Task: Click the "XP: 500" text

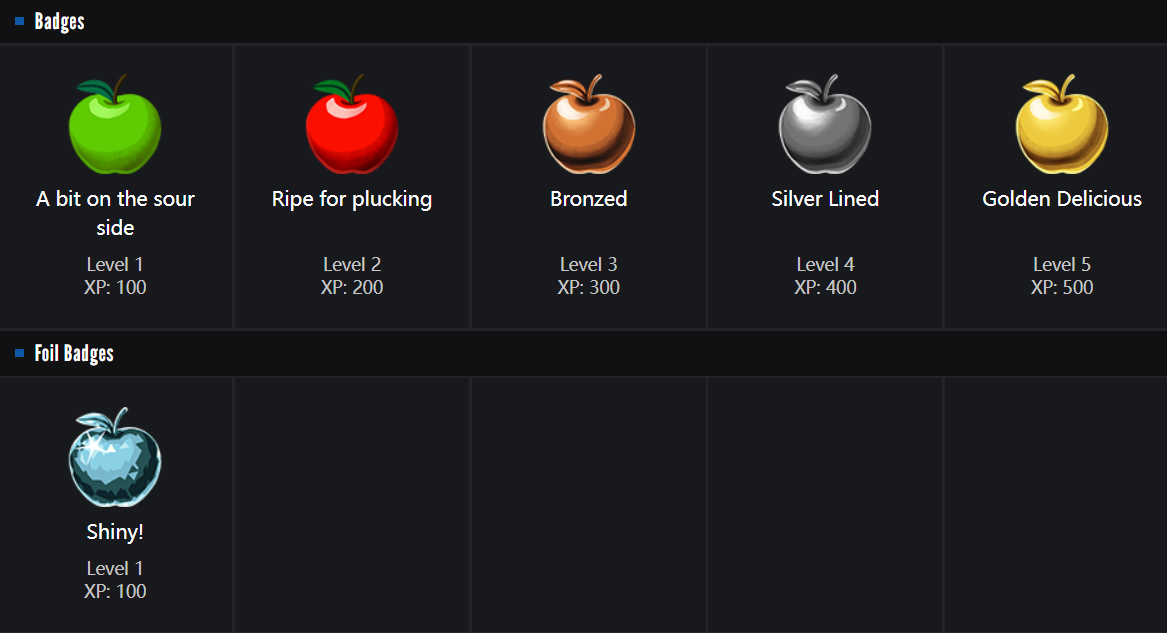Action: coord(1062,288)
